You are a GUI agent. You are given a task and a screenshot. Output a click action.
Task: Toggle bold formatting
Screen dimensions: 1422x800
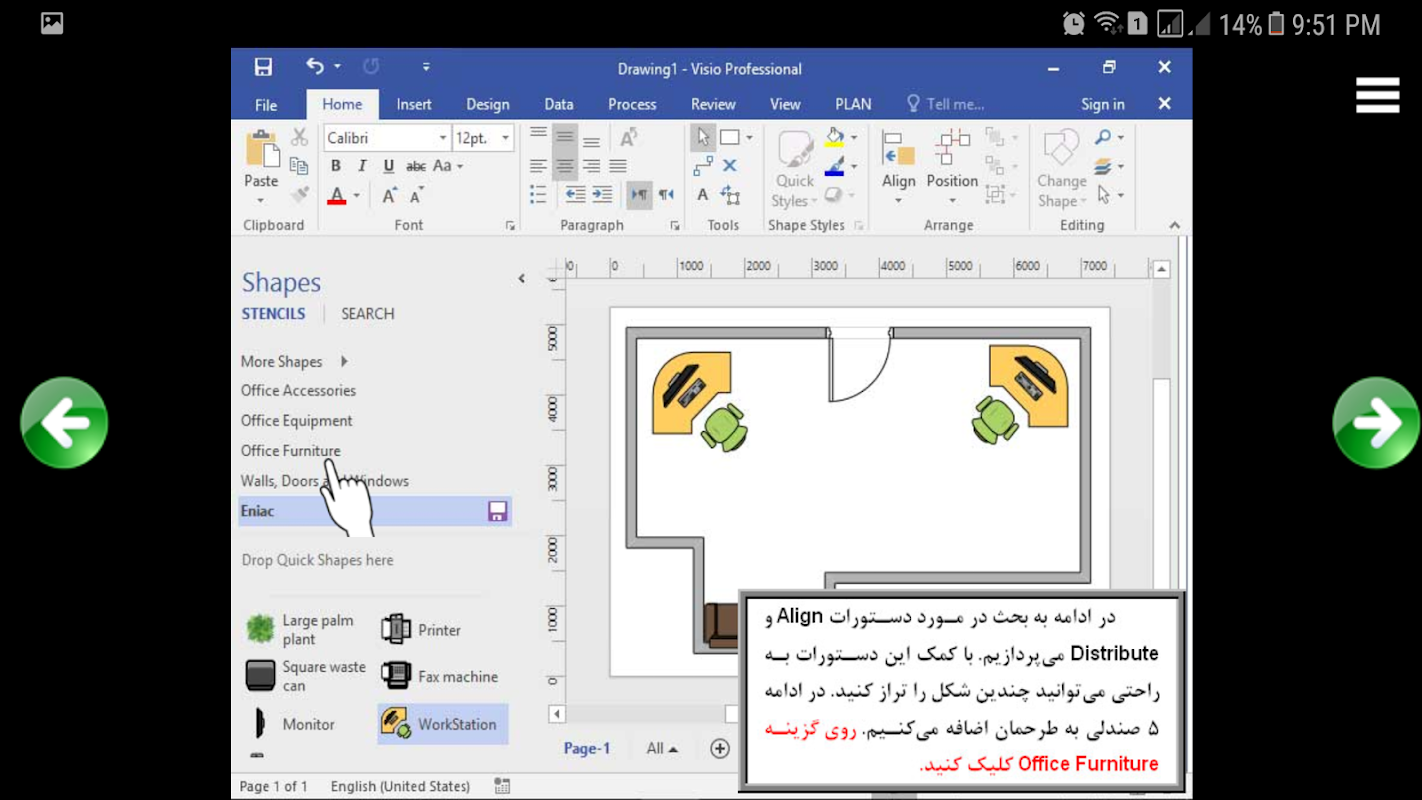336,166
